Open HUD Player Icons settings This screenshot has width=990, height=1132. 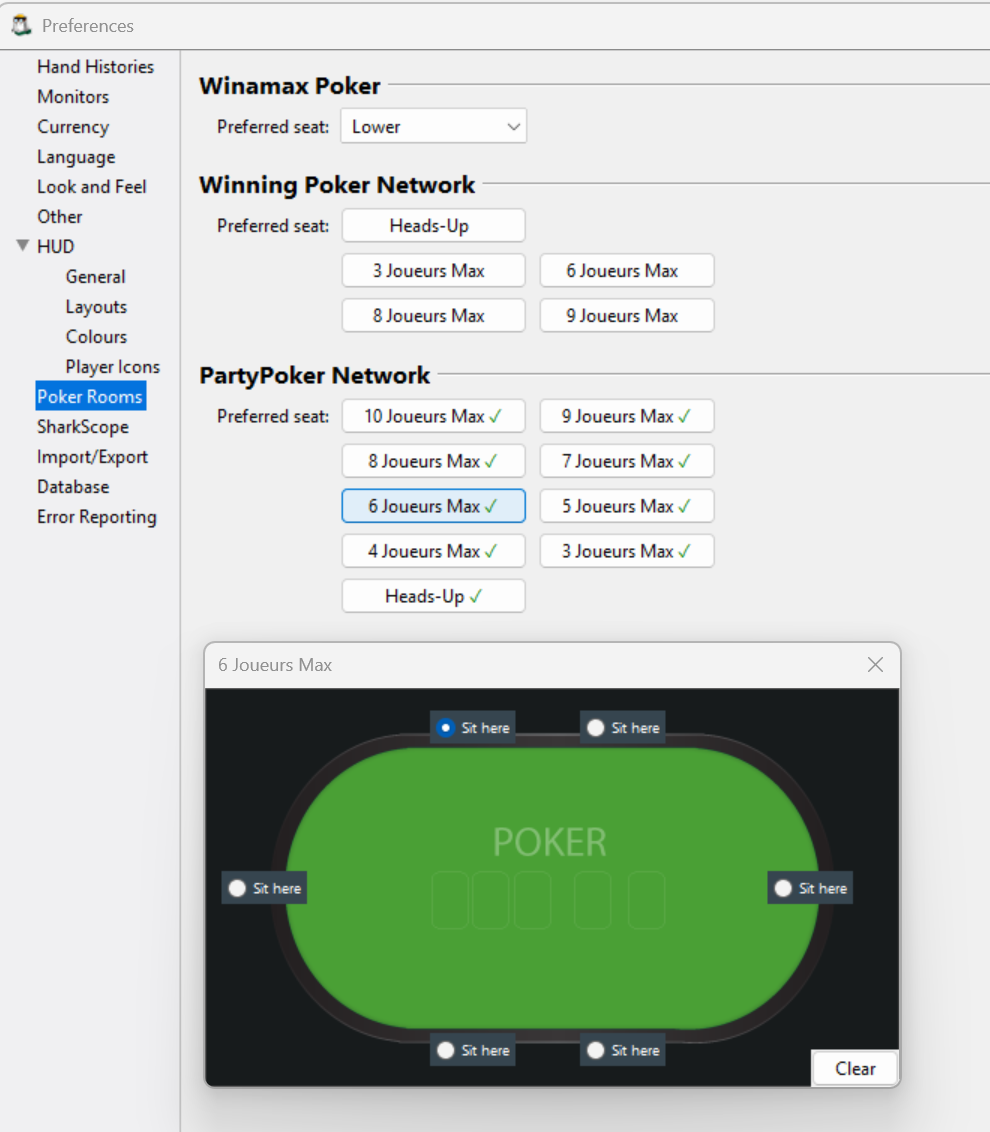click(113, 367)
